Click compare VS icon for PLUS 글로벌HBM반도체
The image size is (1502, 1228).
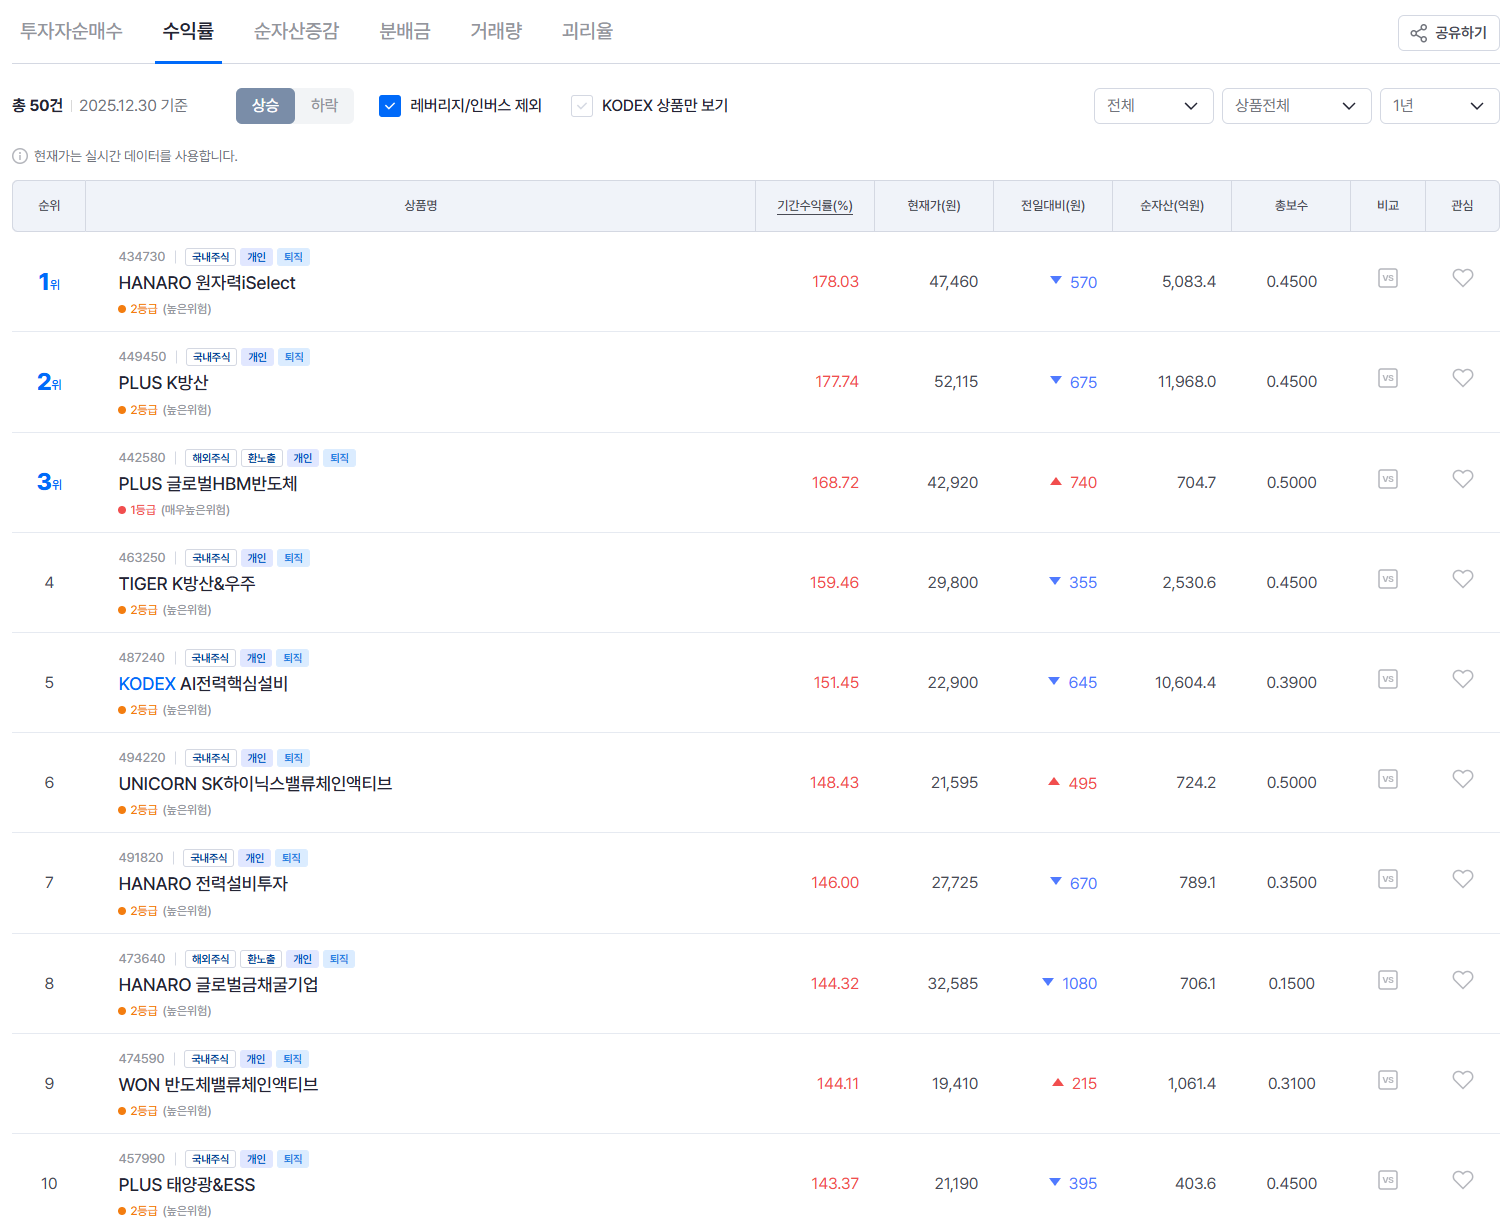(1387, 479)
